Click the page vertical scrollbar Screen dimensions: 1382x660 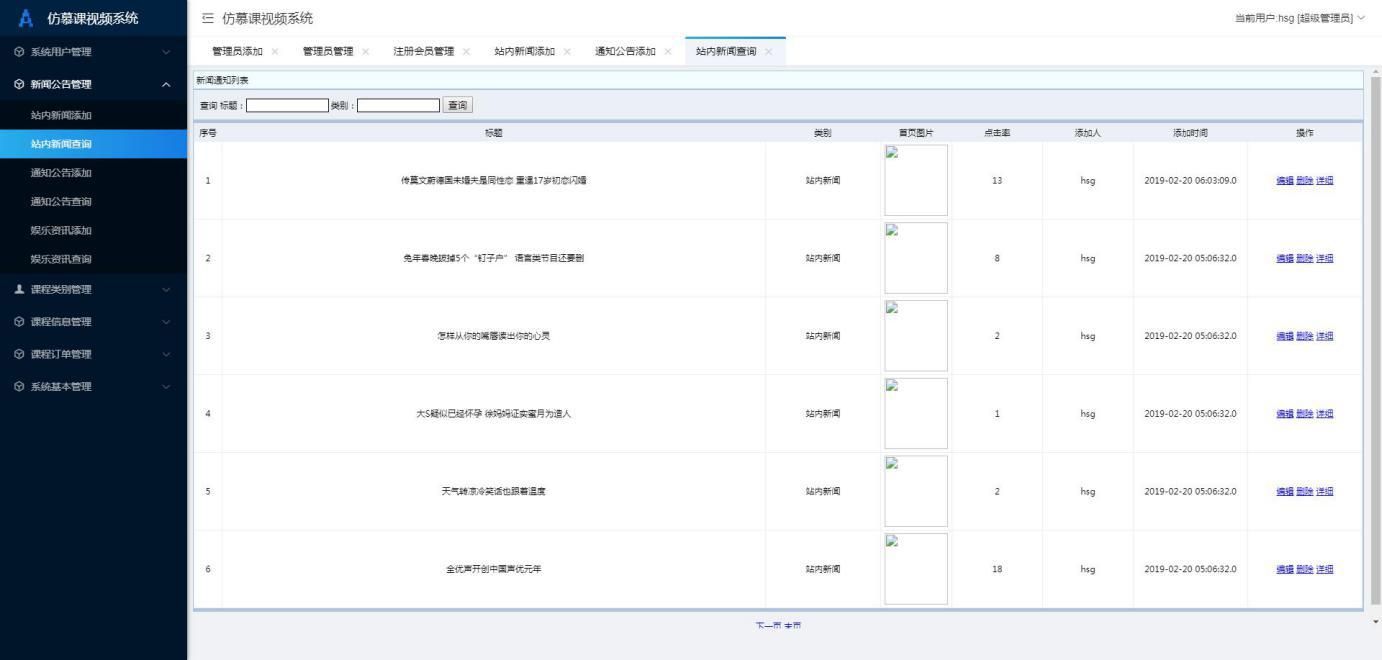1376,340
